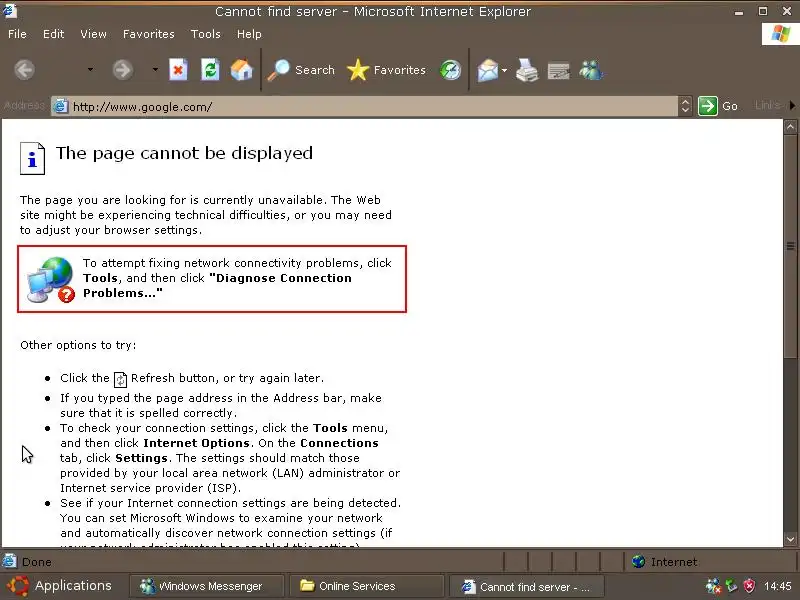Viewport: 800px width, 600px height.
Task: Click the Windows flag logo
Action: click(x=780, y=34)
